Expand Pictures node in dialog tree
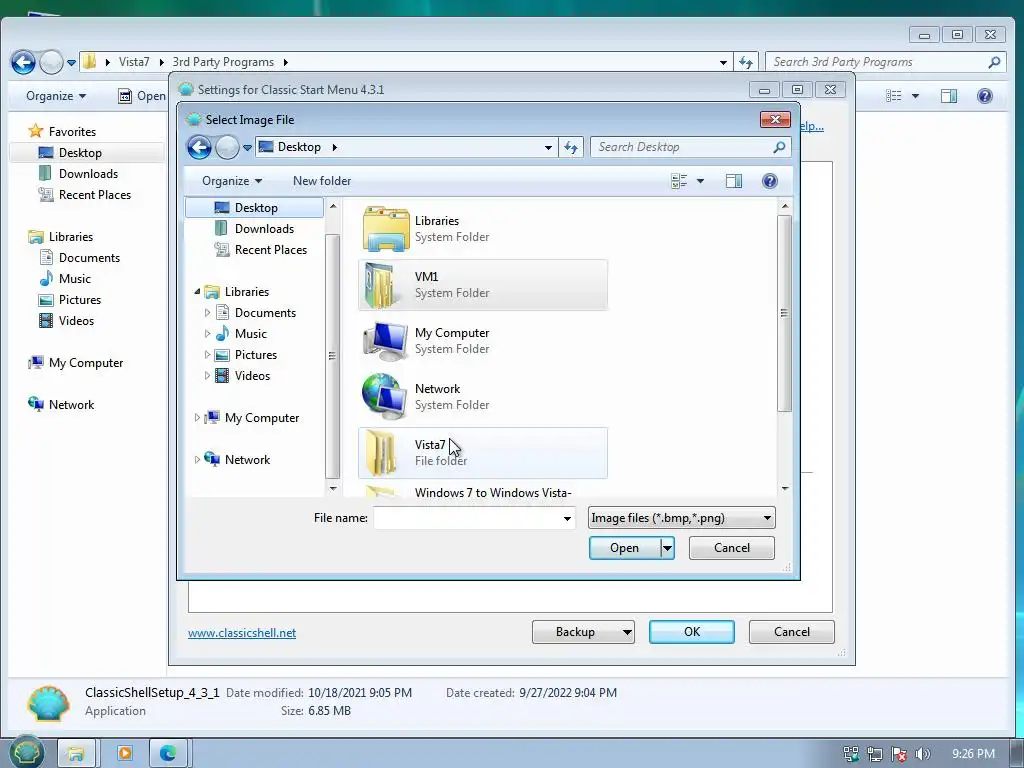Image resolution: width=1024 pixels, height=768 pixels. tap(207, 355)
